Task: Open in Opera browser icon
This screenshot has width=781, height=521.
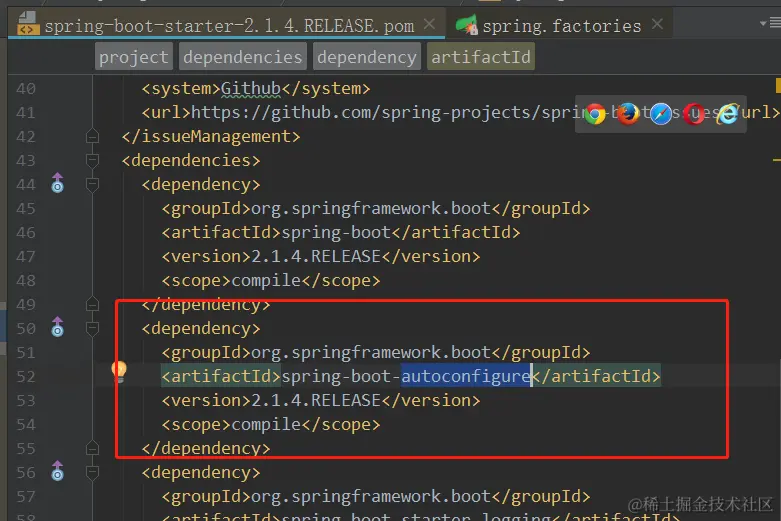Action: pyautogui.click(x=694, y=114)
